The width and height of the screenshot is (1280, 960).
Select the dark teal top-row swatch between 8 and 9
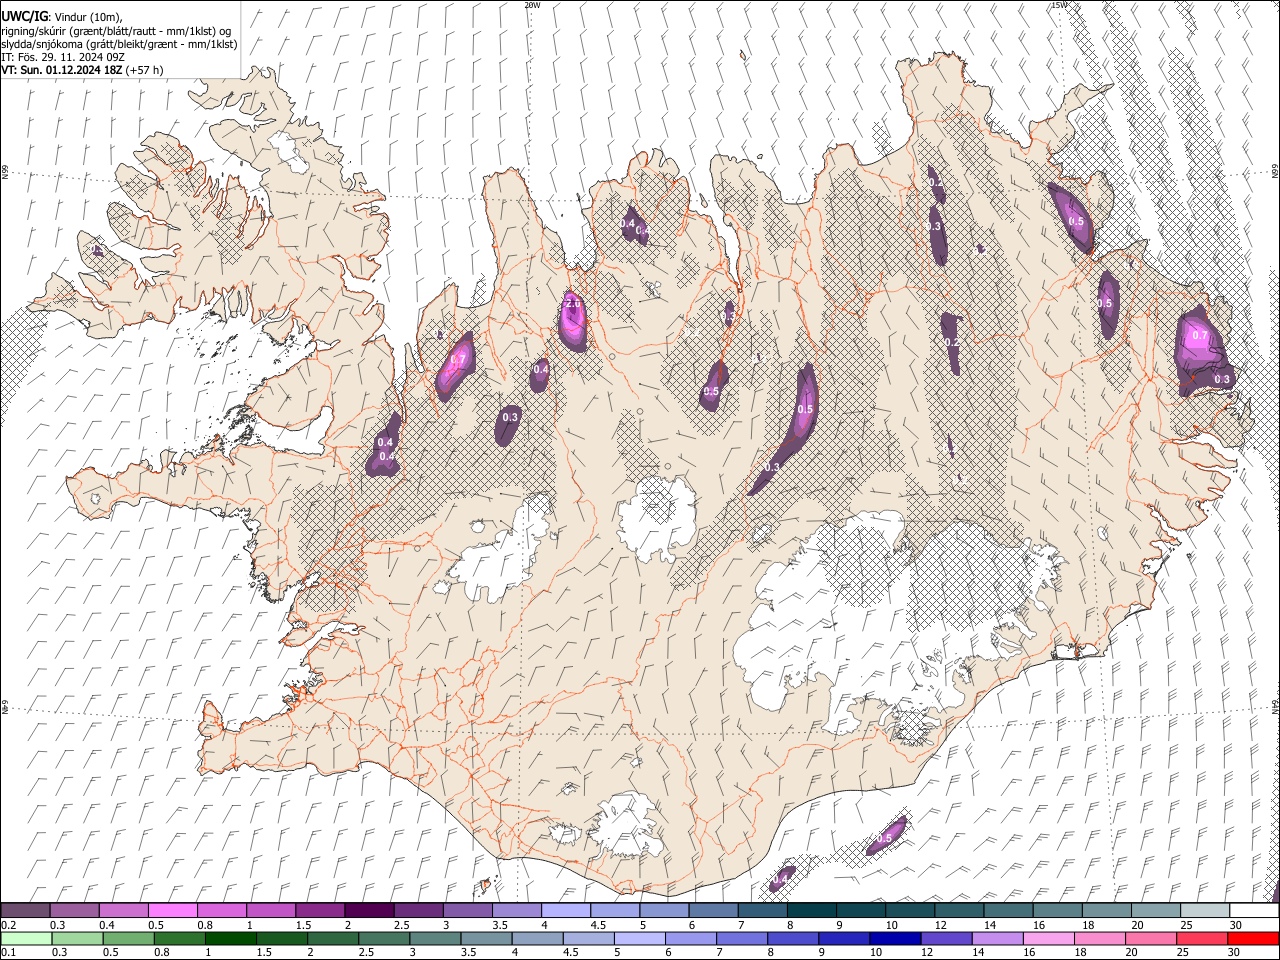coord(811,911)
